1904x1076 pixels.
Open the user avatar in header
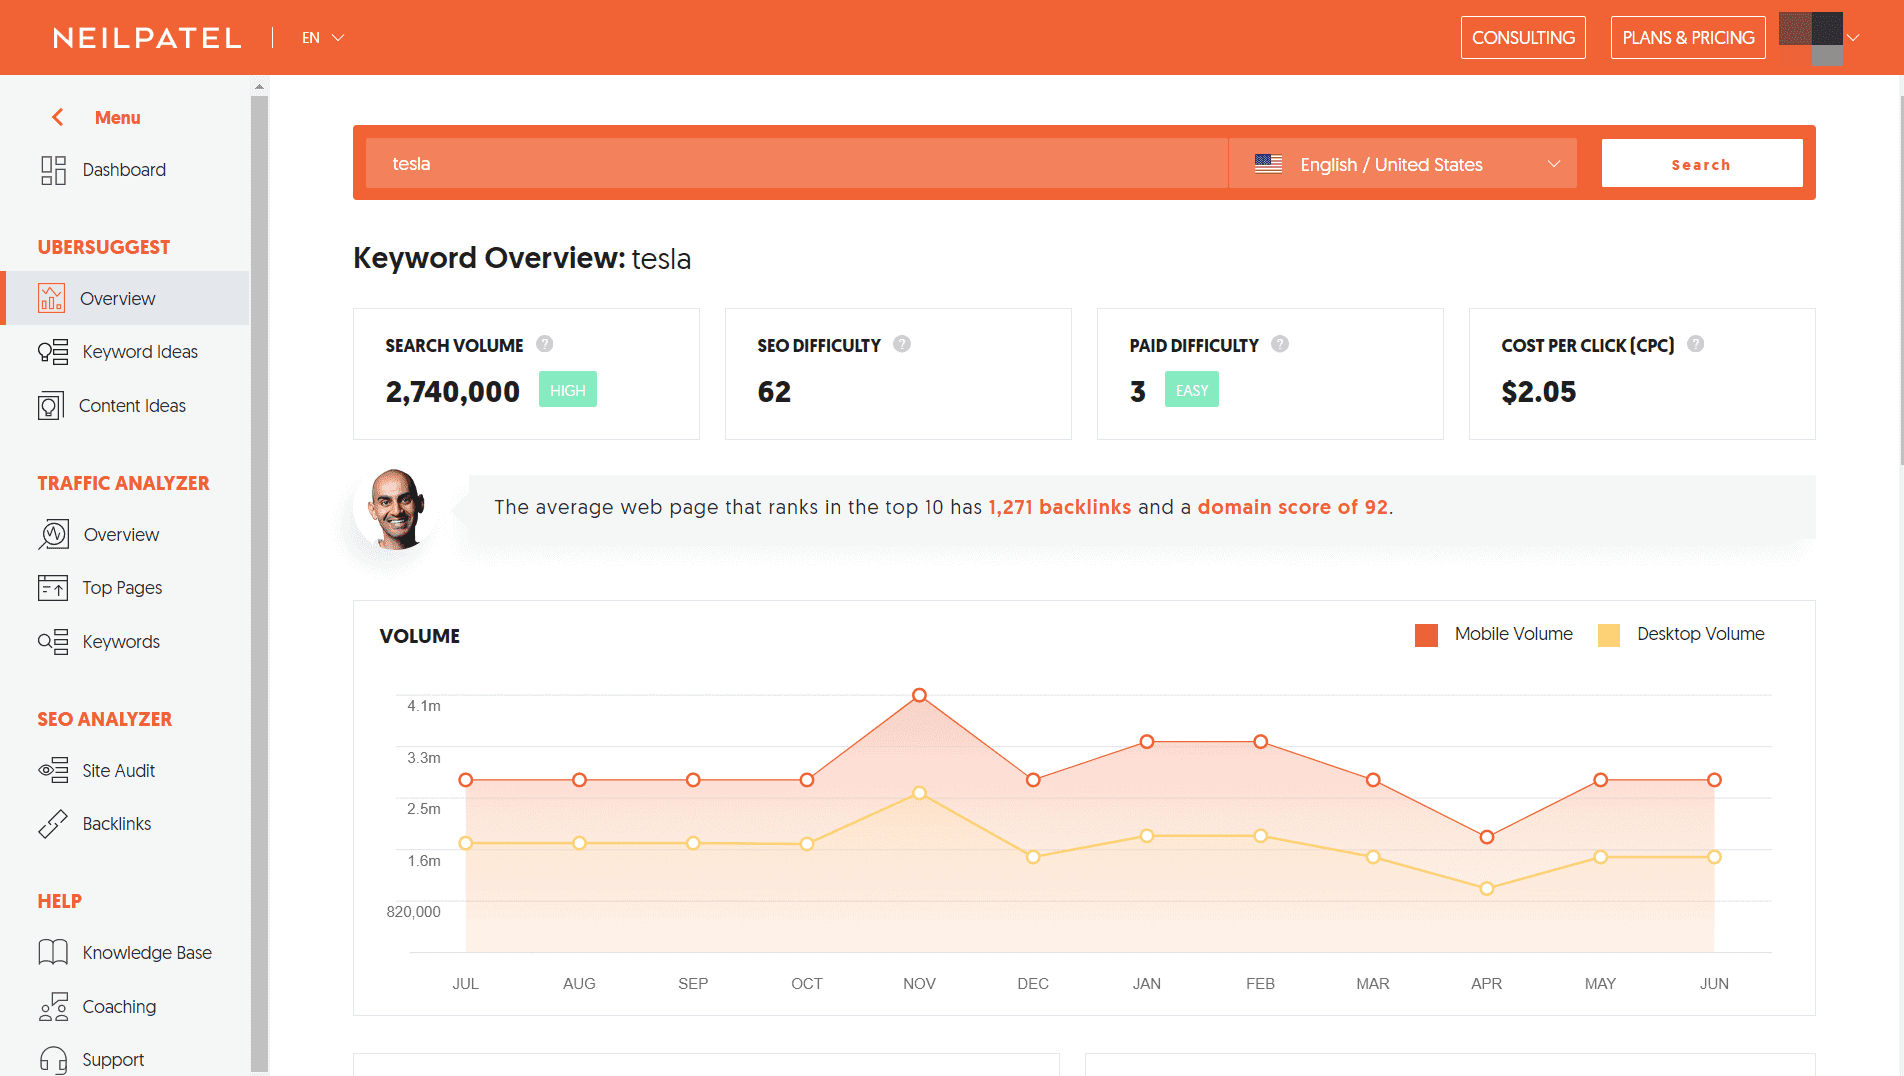[1811, 38]
